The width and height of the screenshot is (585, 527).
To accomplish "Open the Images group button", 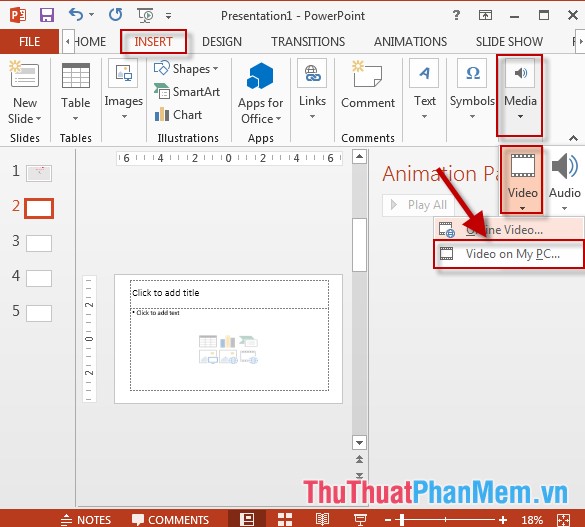I will point(123,90).
